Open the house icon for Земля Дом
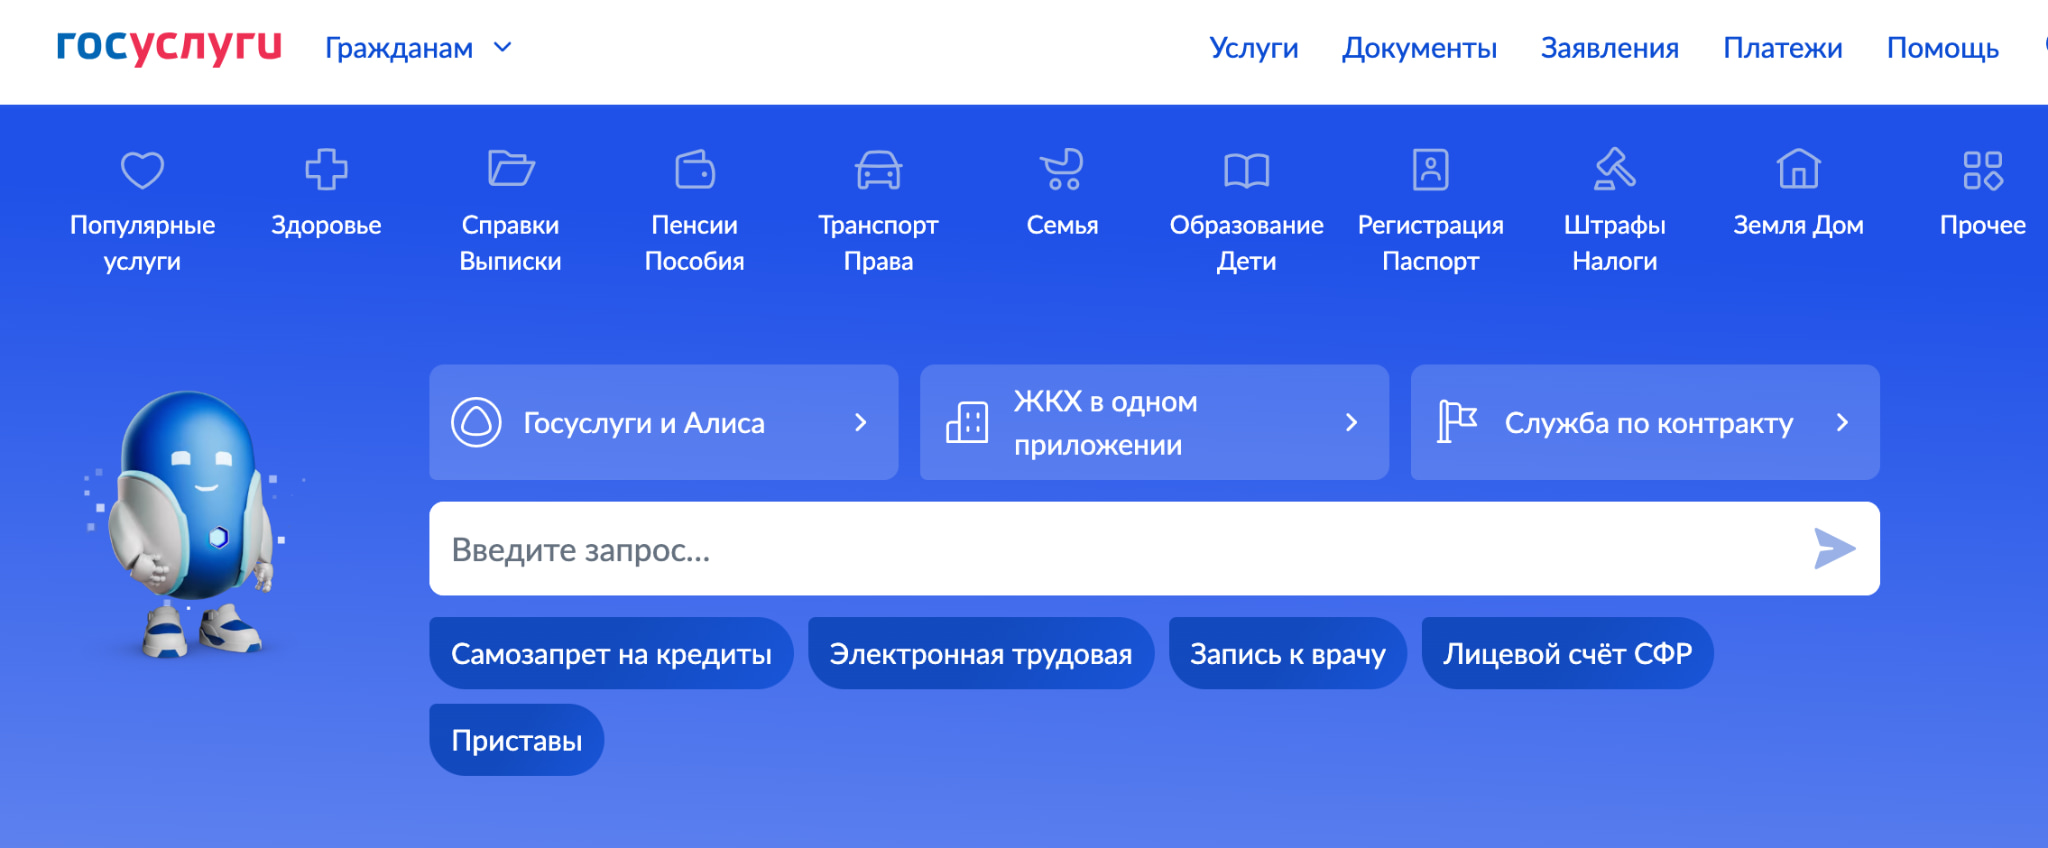 [1798, 170]
